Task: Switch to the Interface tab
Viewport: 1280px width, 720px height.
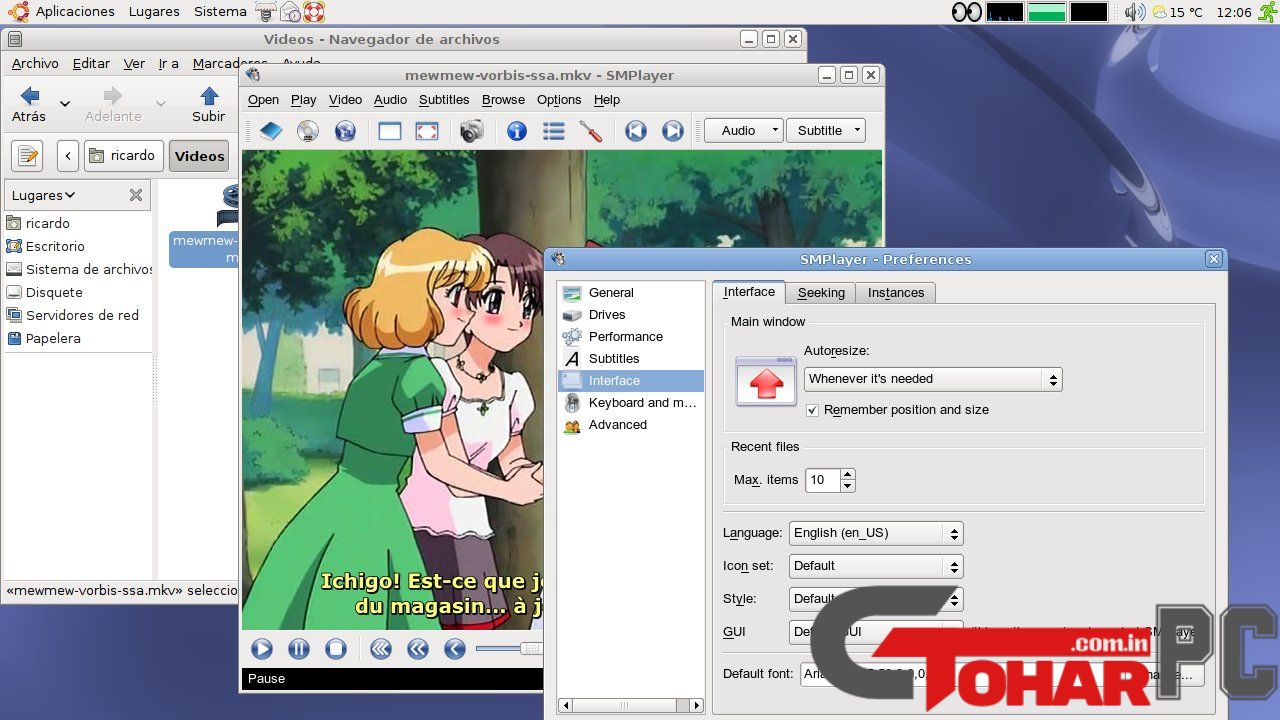Action: tap(749, 292)
